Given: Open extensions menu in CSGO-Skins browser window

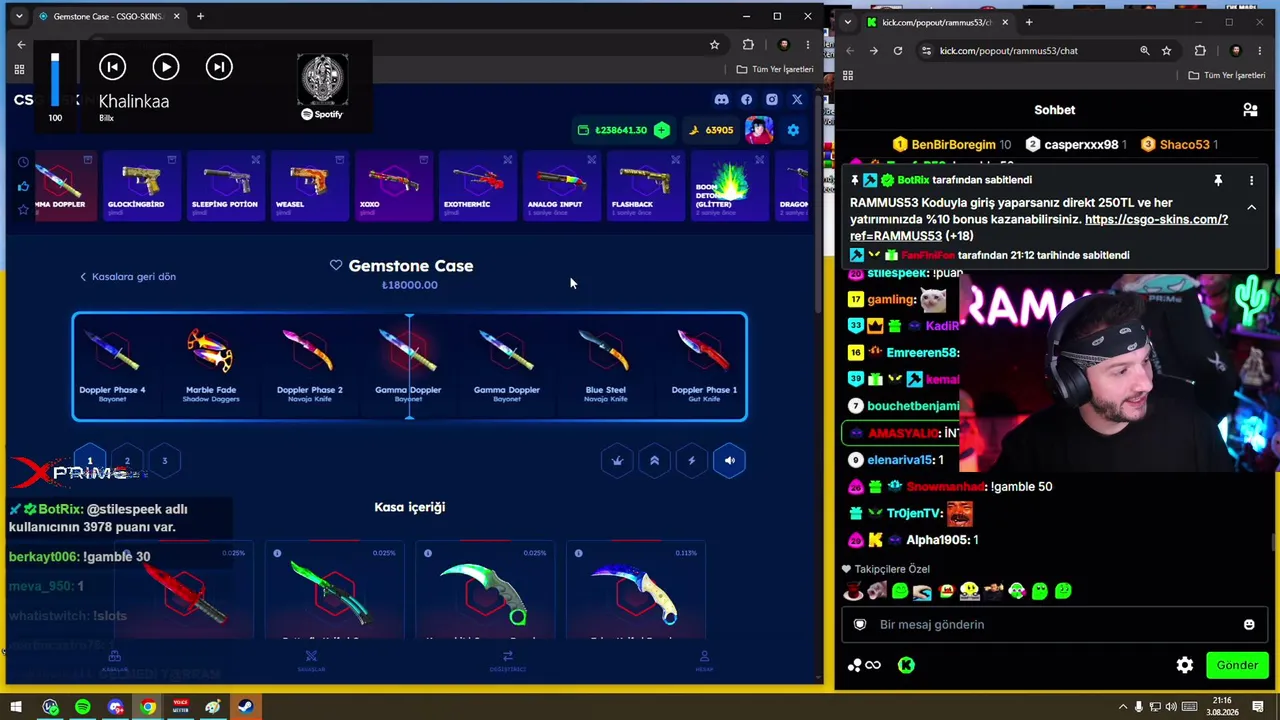Looking at the screenshot, I should (748, 45).
